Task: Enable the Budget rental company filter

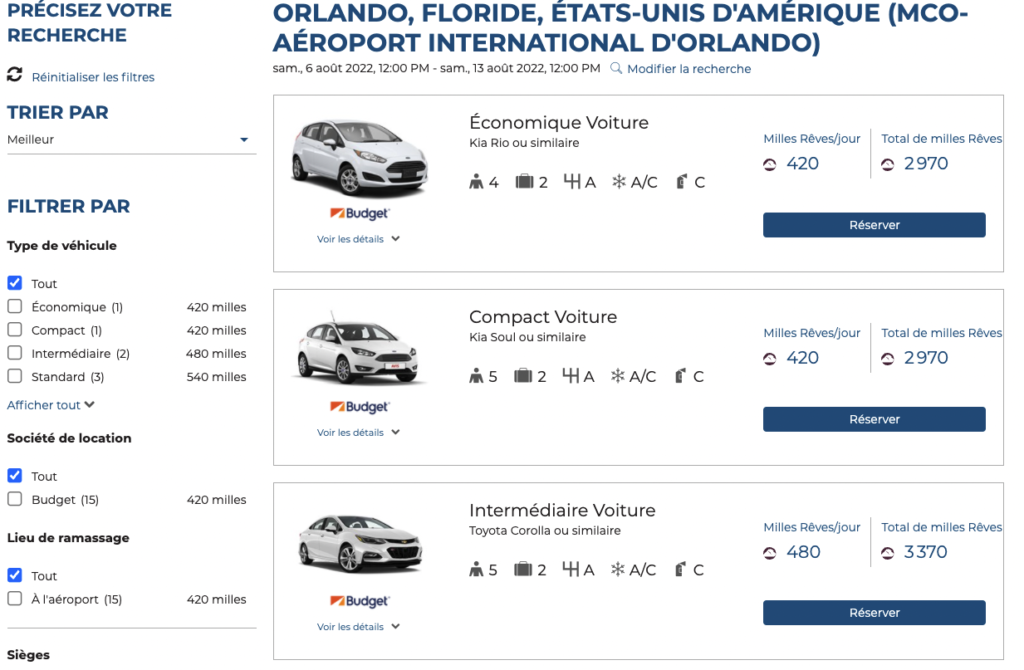Action: (x=13, y=500)
